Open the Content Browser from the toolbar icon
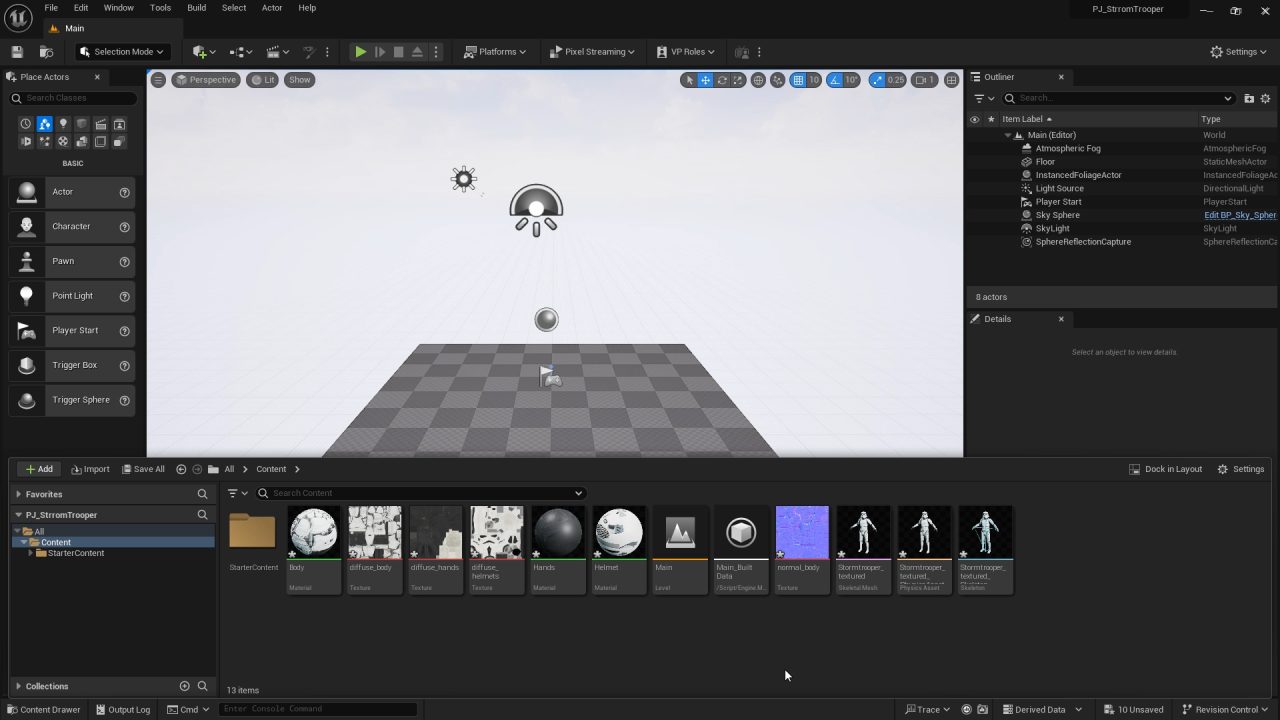 [46, 52]
